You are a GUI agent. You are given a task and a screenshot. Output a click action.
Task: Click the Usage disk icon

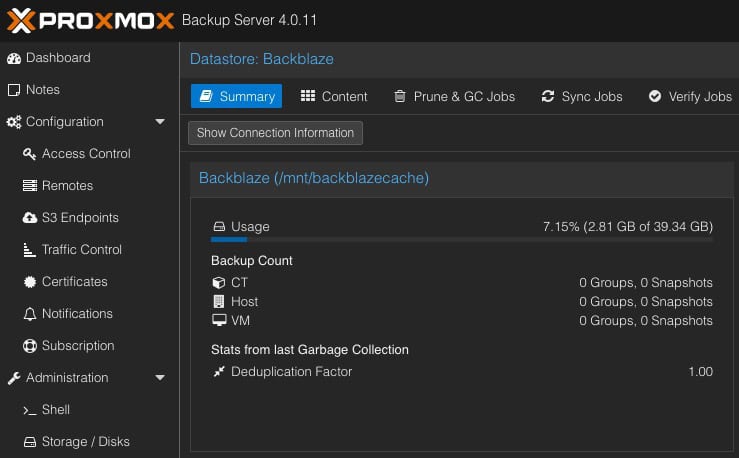[219, 227]
